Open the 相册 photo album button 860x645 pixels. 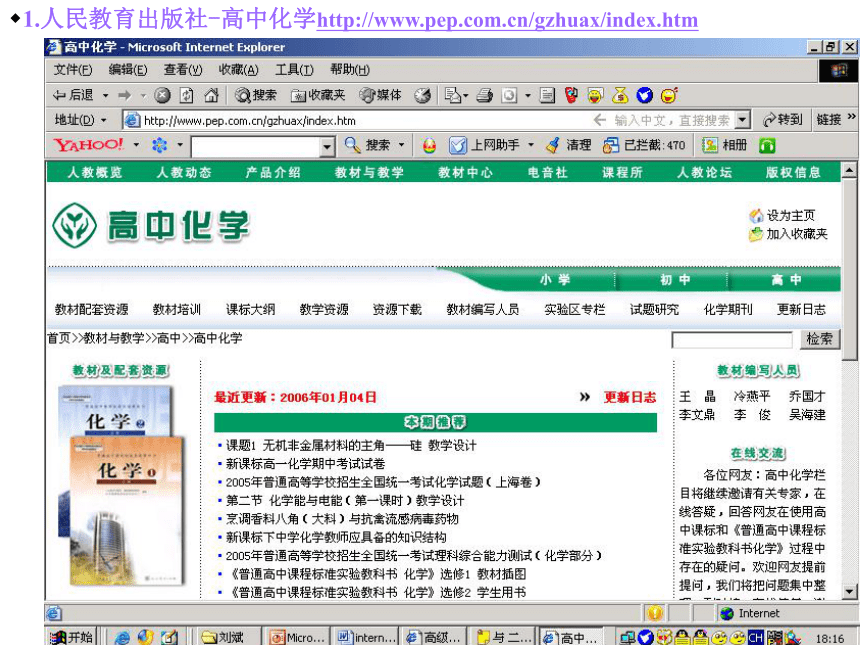point(725,145)
